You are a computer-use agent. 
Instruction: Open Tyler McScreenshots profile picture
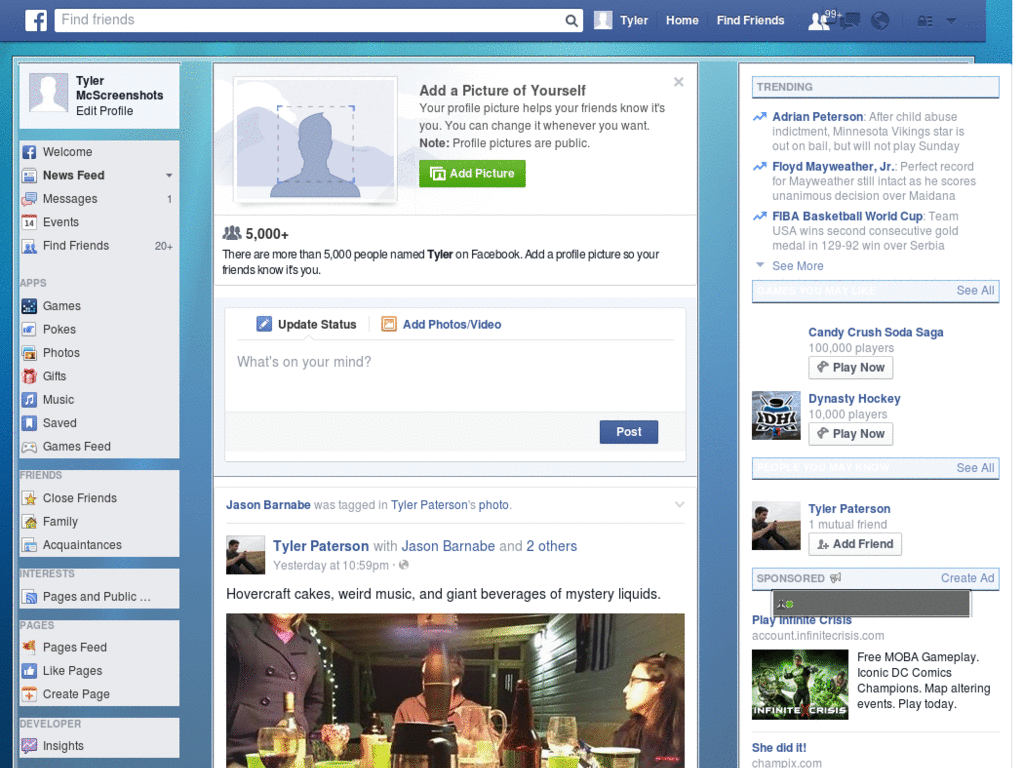[48, 92]
